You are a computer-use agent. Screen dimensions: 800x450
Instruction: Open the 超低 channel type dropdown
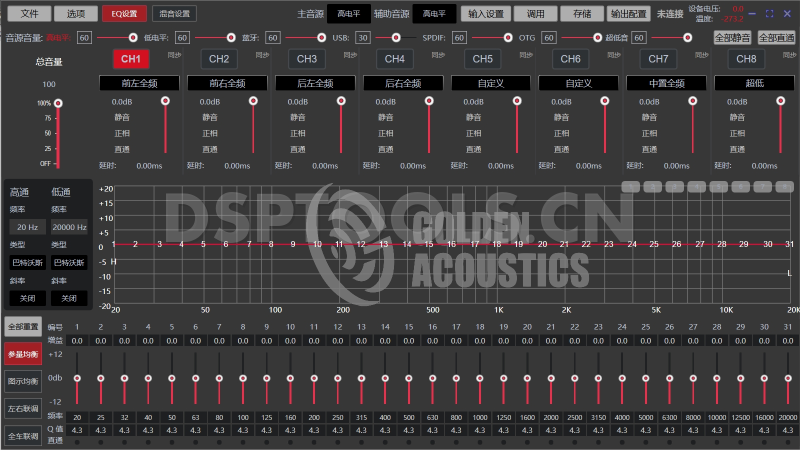(755, 83)
